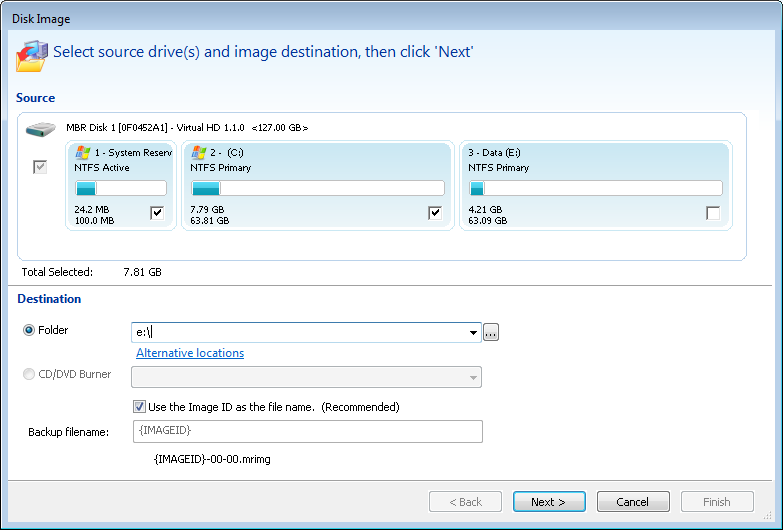Uncheck the System Reserved partition checkbox
The height and width of the screenshot is (530, 783).
(157, 213)
